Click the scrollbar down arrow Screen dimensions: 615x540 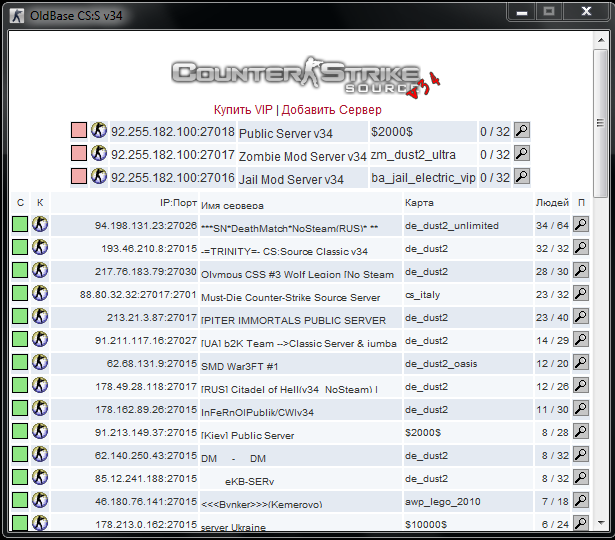(x=600, y=523)
